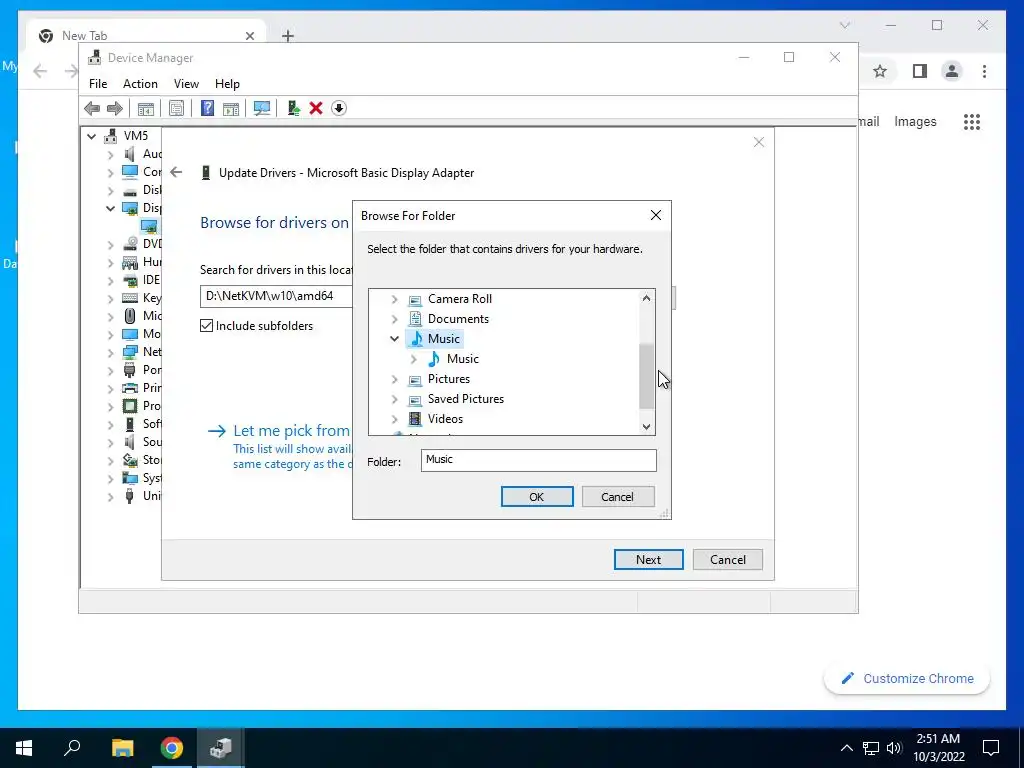Toggle the show/hide console tree toolbar icon
Screen dimensions: 1024x768
click(146, 108)
